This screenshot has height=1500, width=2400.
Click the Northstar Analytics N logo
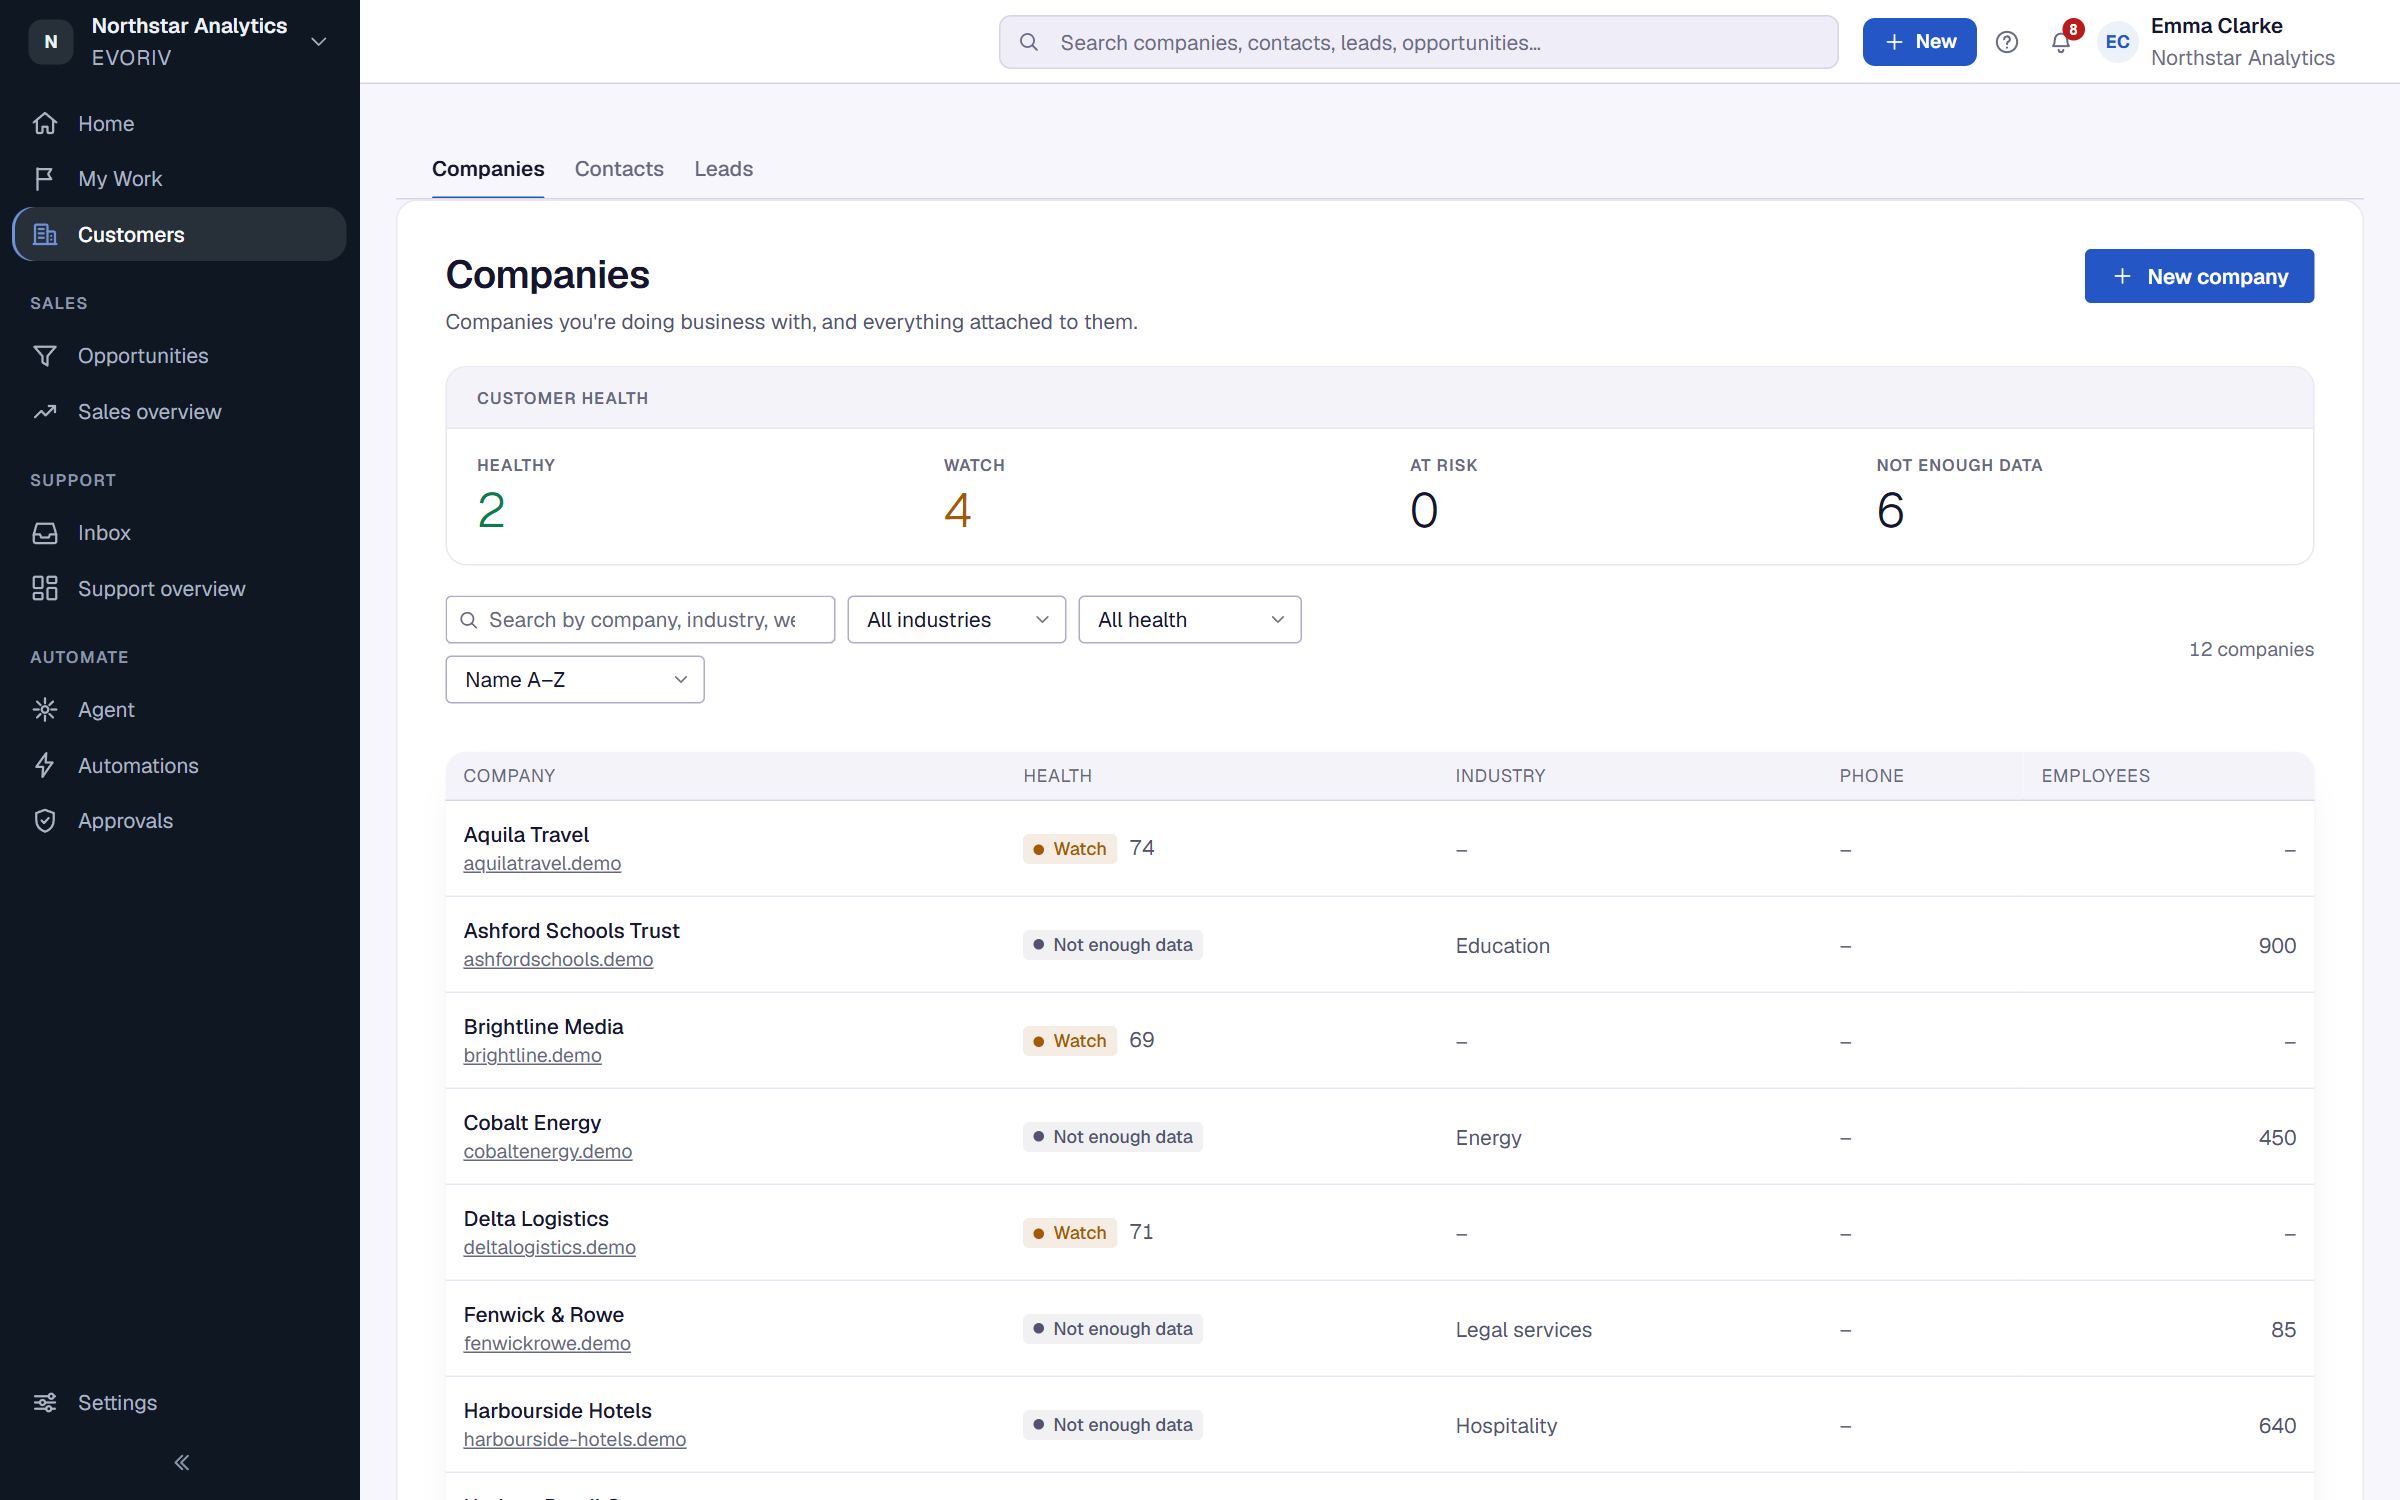51,42
